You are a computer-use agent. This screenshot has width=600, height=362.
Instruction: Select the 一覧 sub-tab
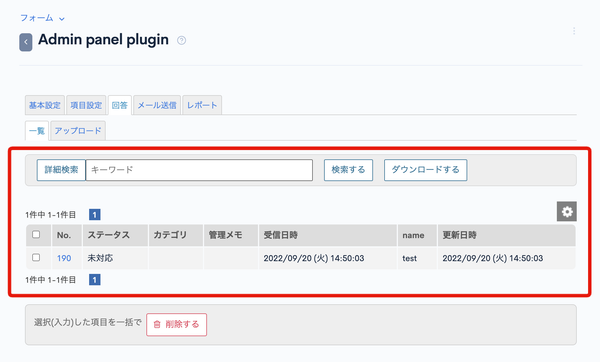(37, 131)
